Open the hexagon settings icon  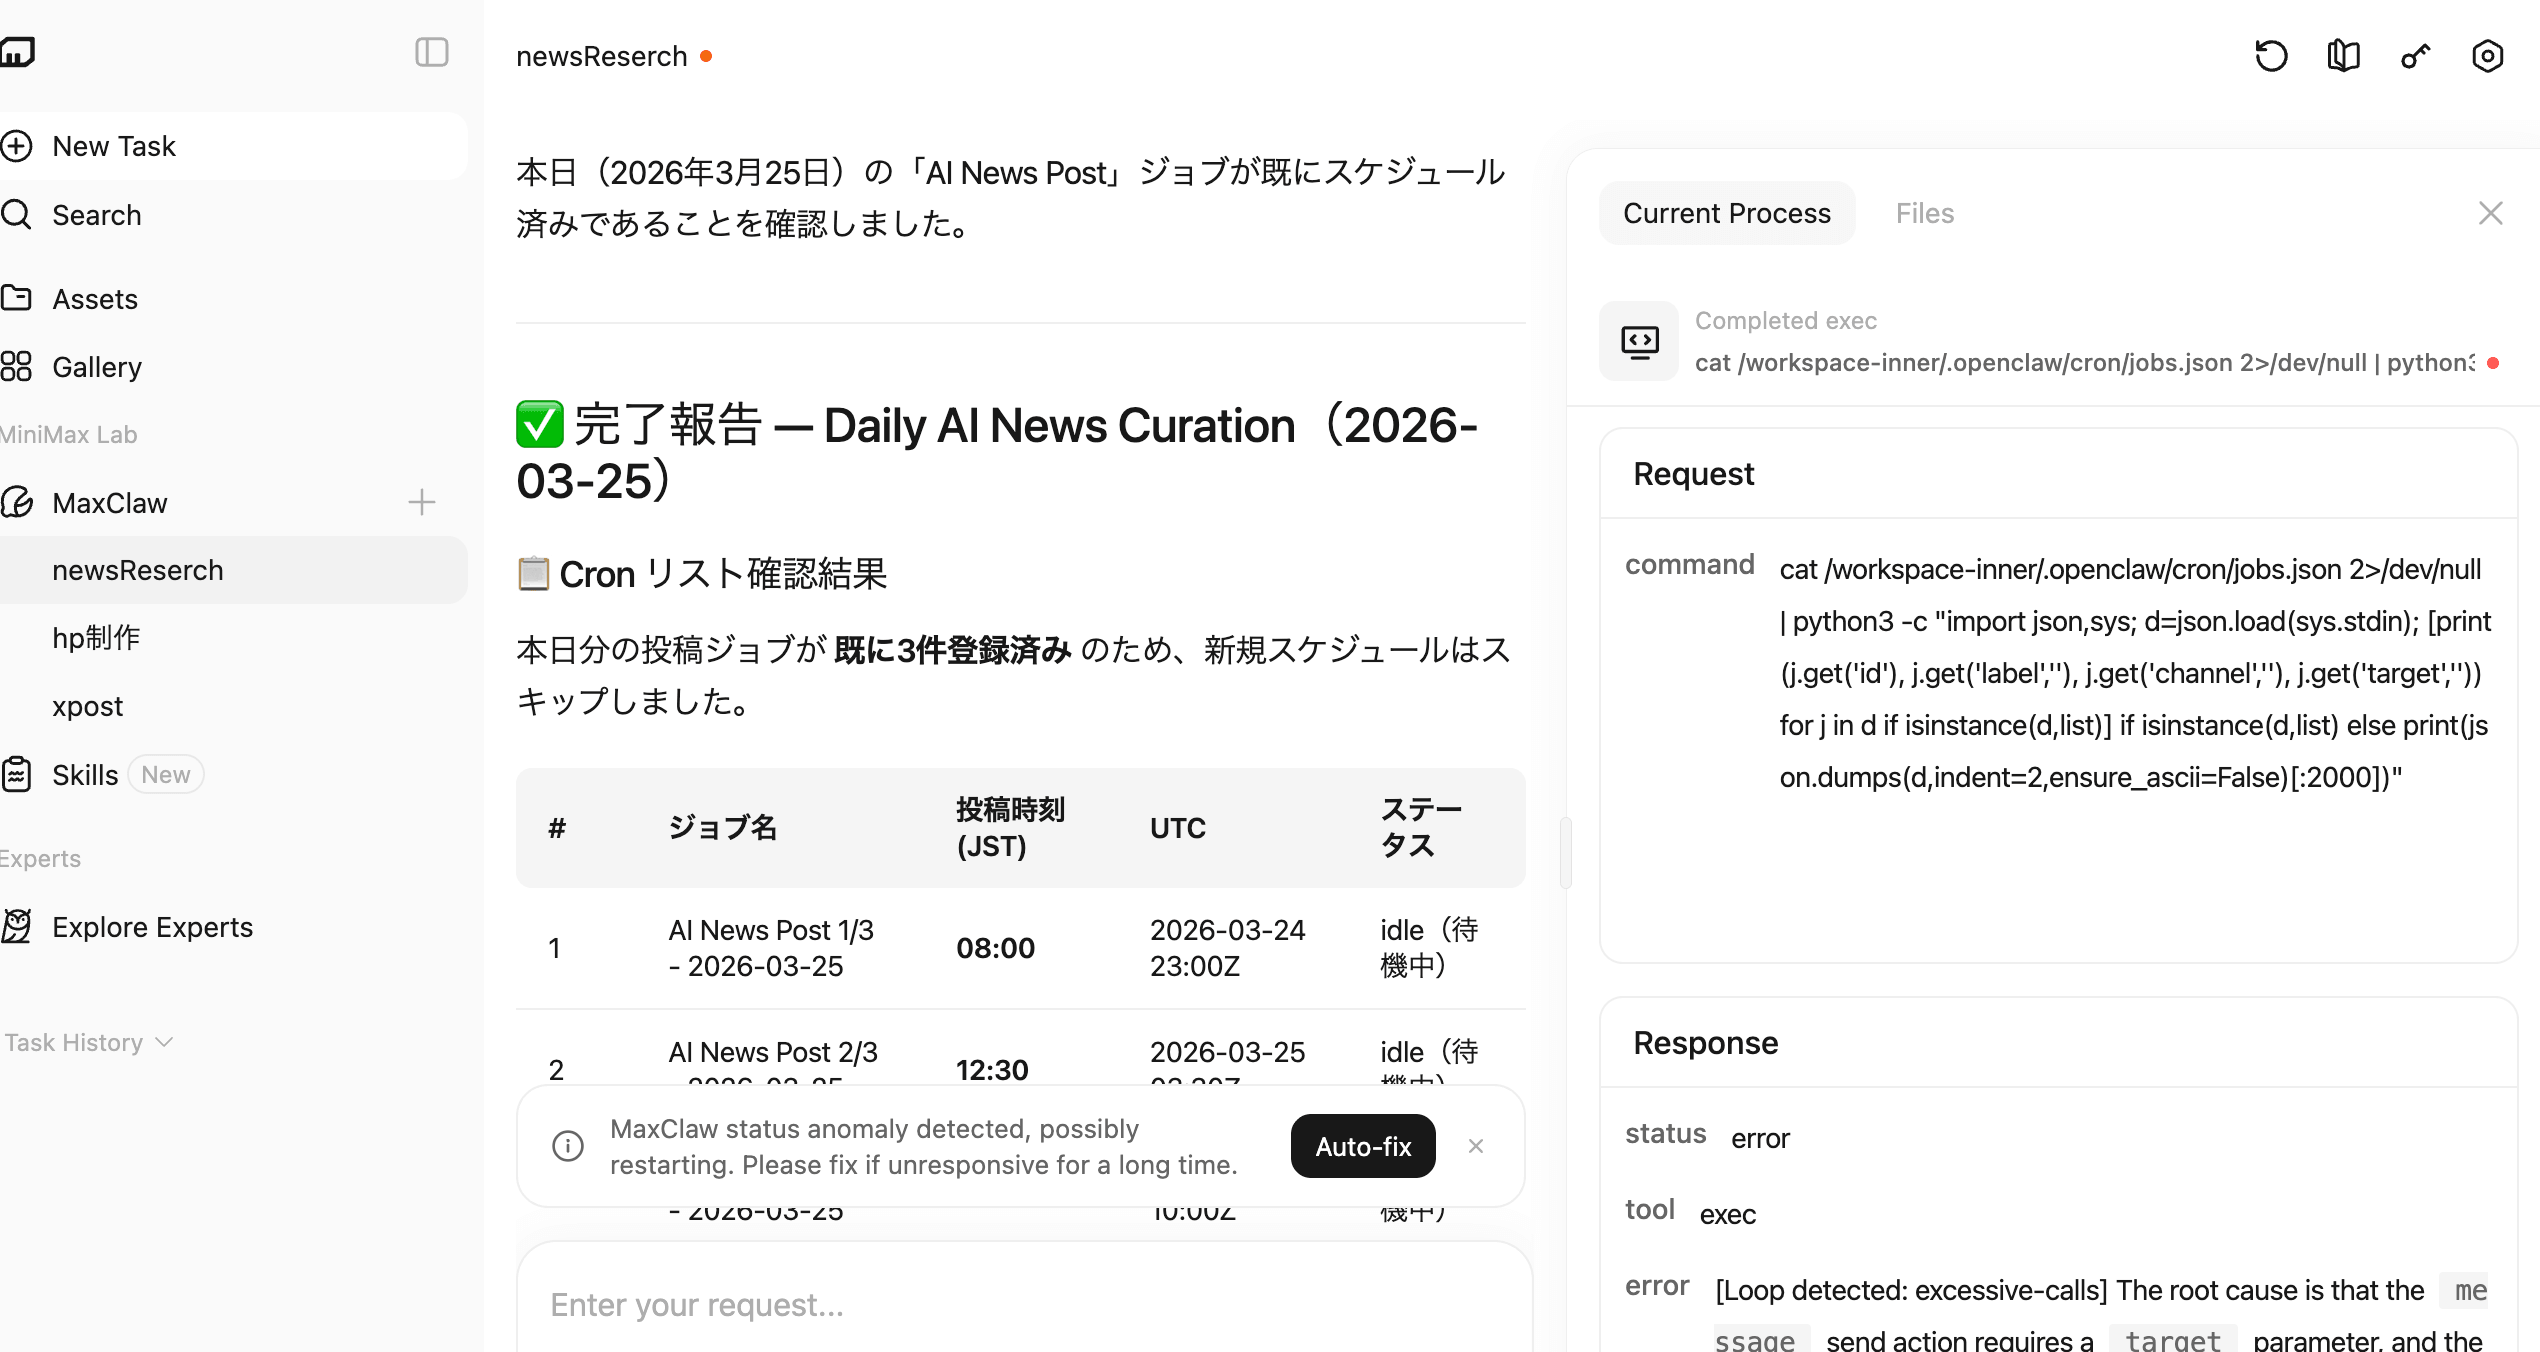pyautogui.click(x=2487, y=56)
